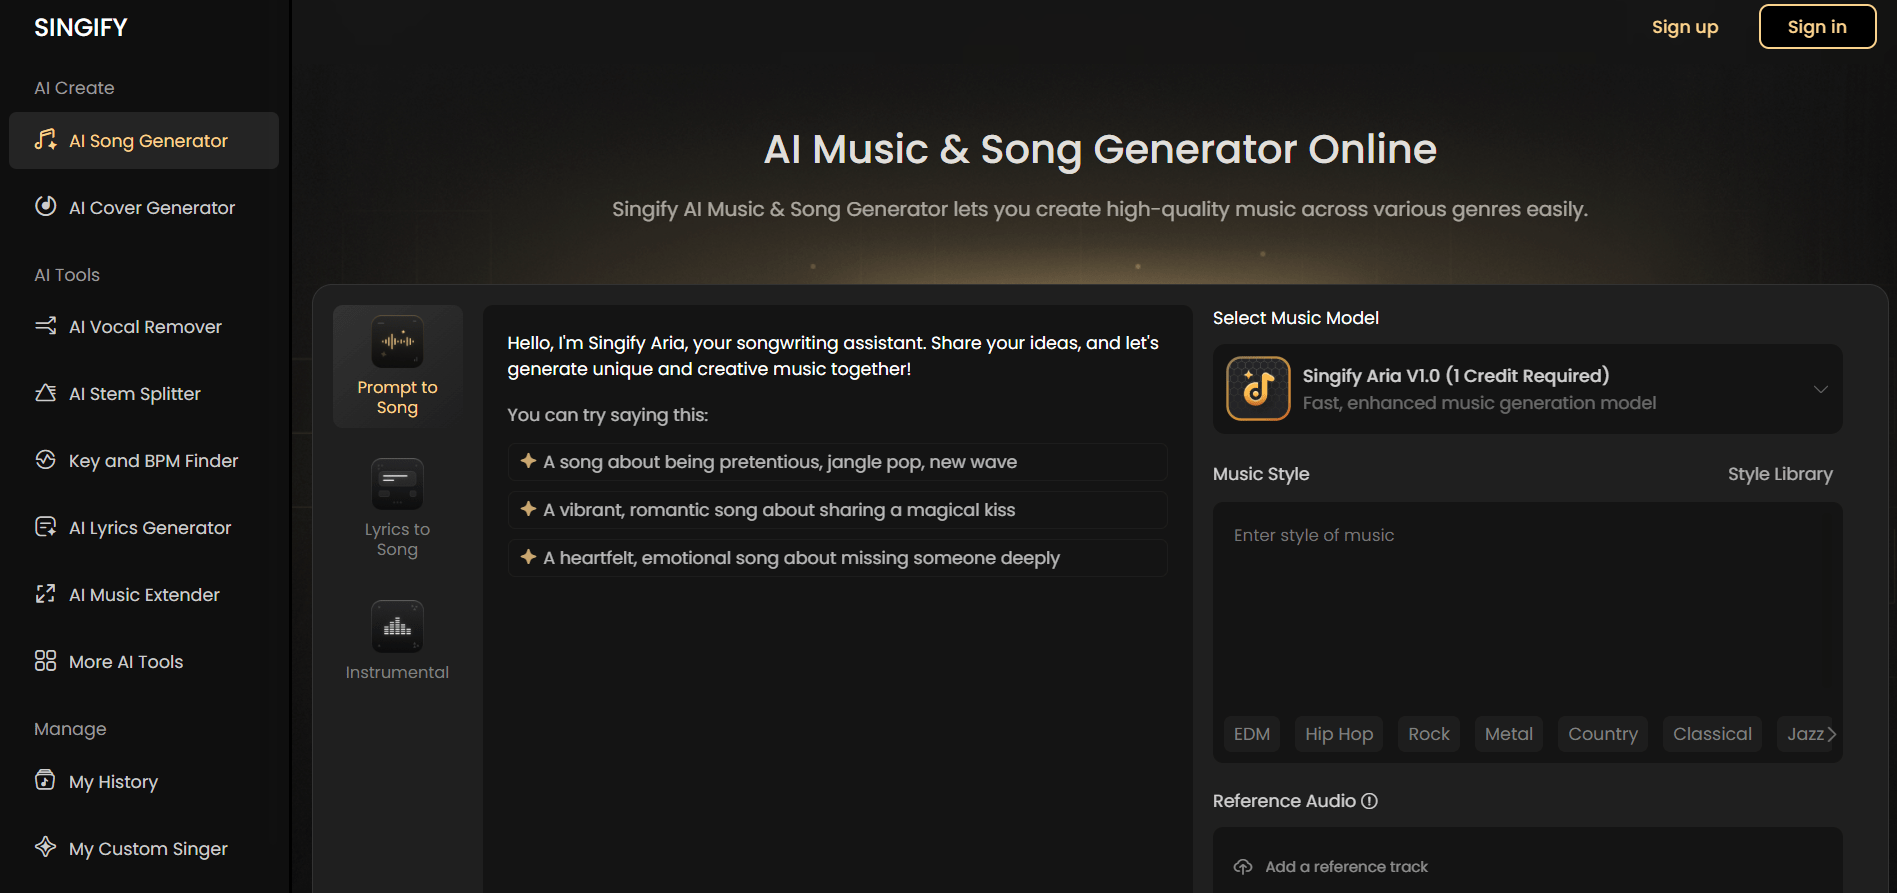Click the More AI Tools grid icon
Image resolution: width=1897 pixels, height=893 pixels.
point(45,661)
